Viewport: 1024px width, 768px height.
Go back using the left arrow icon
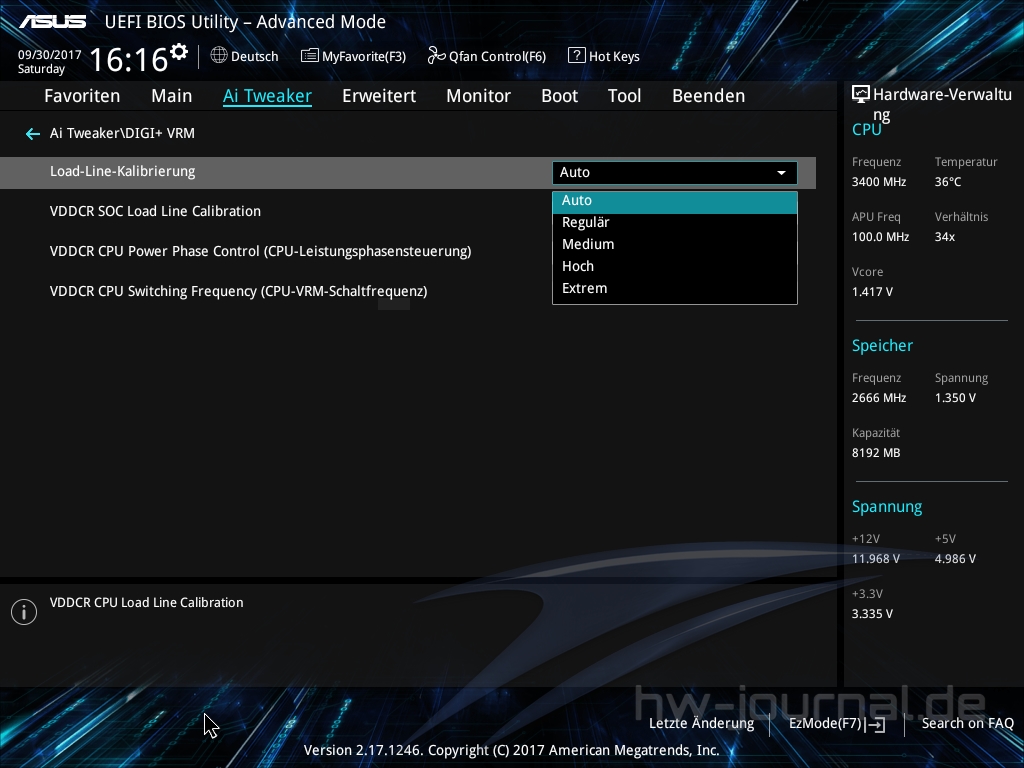[33, 134]
